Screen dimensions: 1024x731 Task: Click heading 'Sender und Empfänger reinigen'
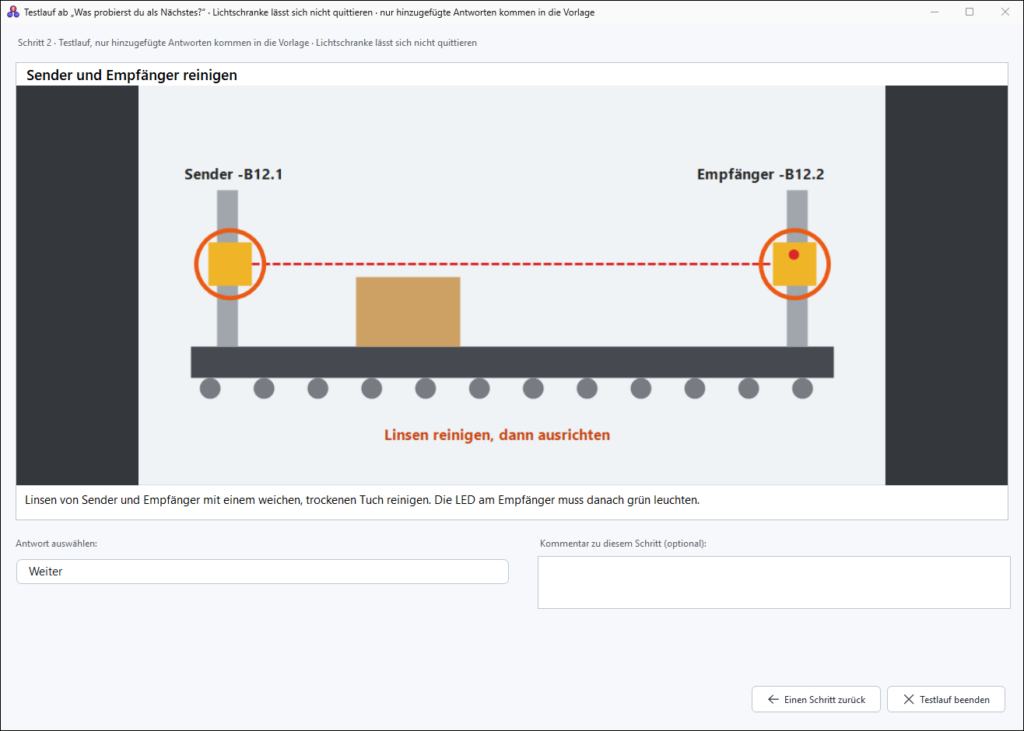(132, 75)
